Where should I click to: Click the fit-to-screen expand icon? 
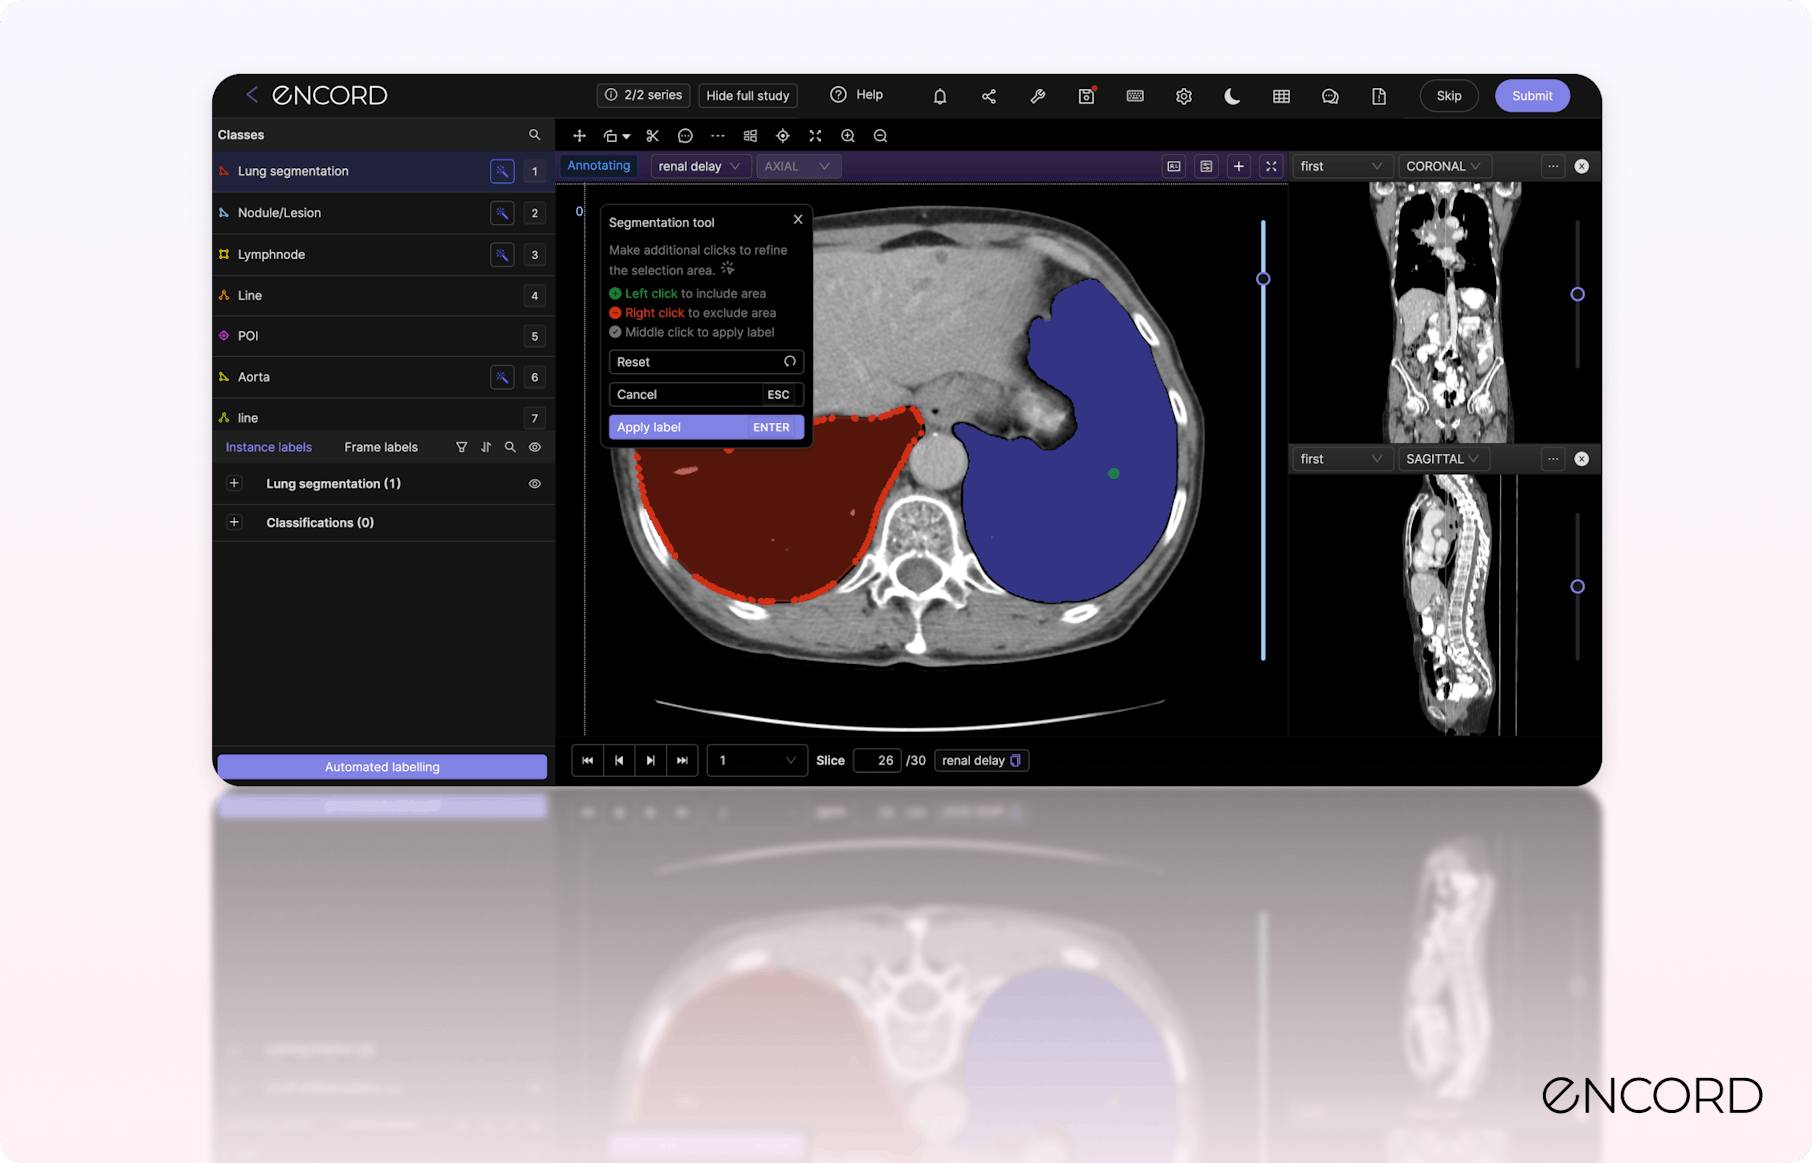(815, 135)
